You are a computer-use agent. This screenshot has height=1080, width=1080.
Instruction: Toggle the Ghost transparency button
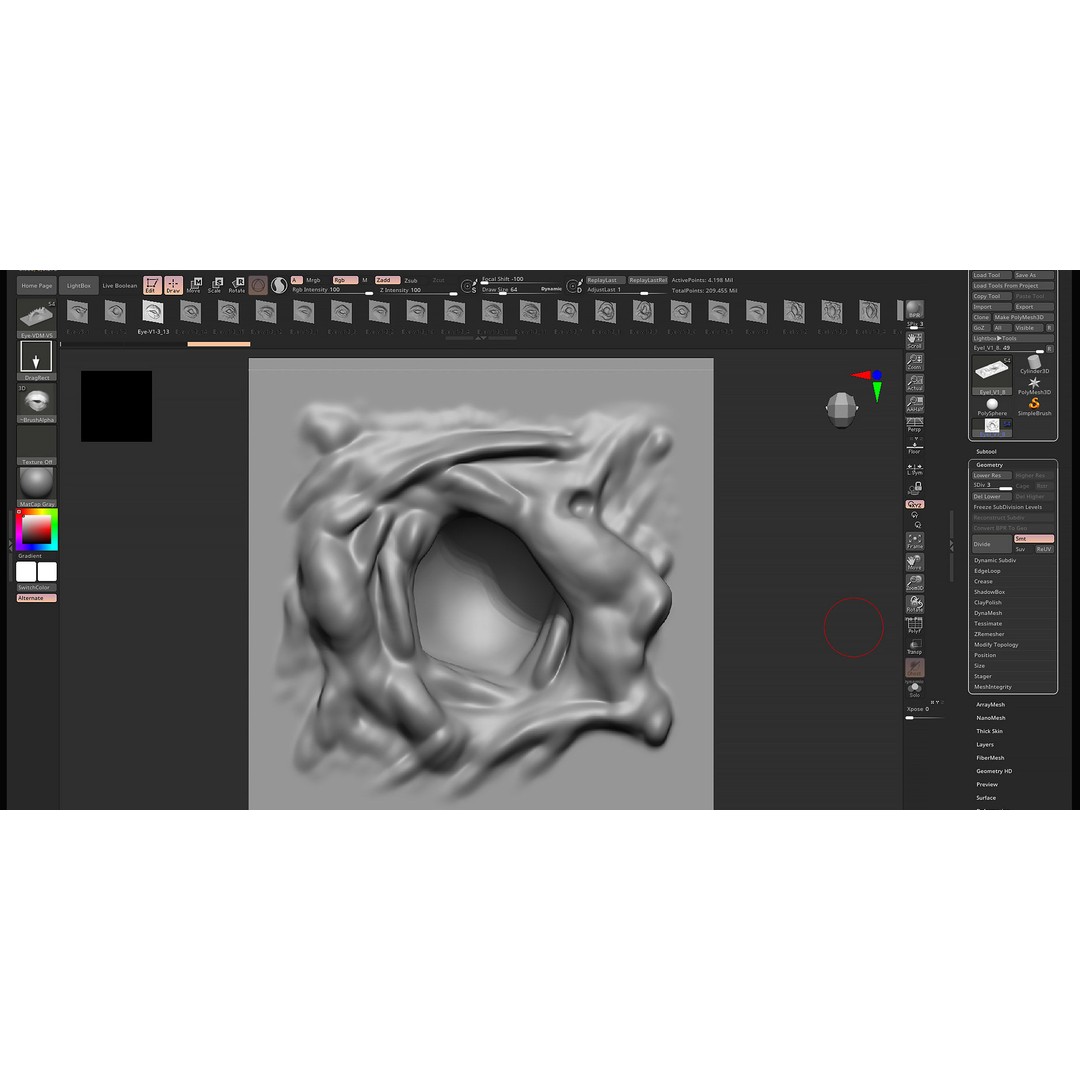(915, 667)
